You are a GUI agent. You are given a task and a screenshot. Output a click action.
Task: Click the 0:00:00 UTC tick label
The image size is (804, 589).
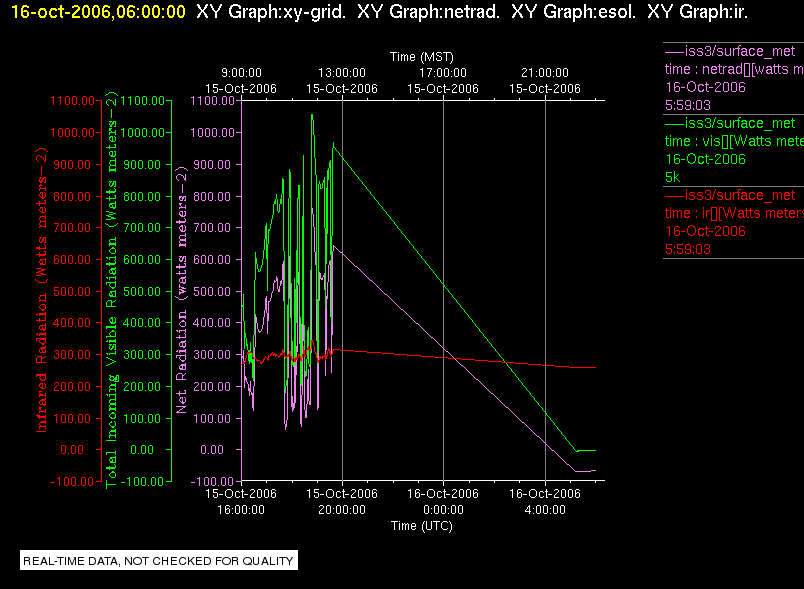[443, 510]
